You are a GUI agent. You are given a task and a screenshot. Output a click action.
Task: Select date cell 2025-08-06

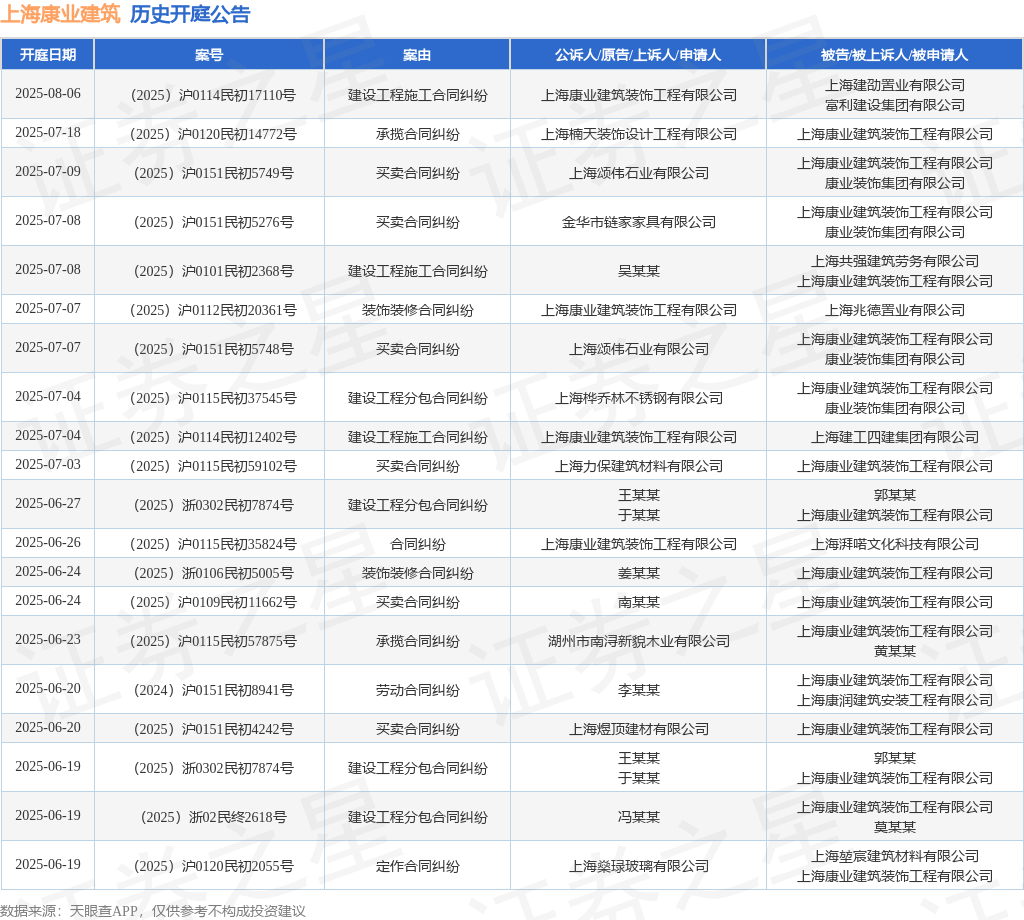click(48, 94)
